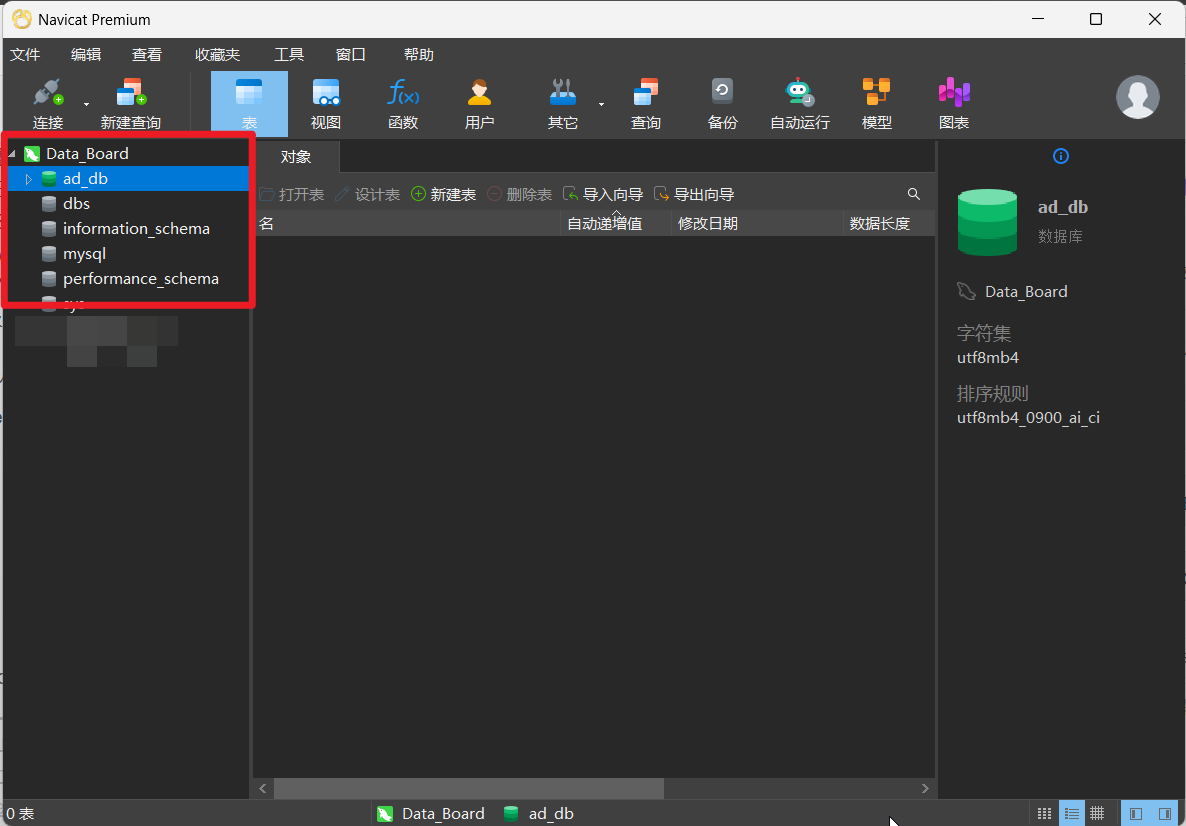Open the 文件 menu

click(25, 54)
